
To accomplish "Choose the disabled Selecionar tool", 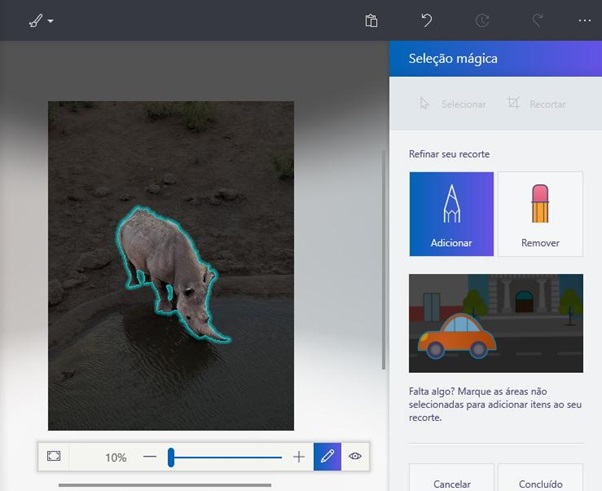I will [x=452, y=104].
